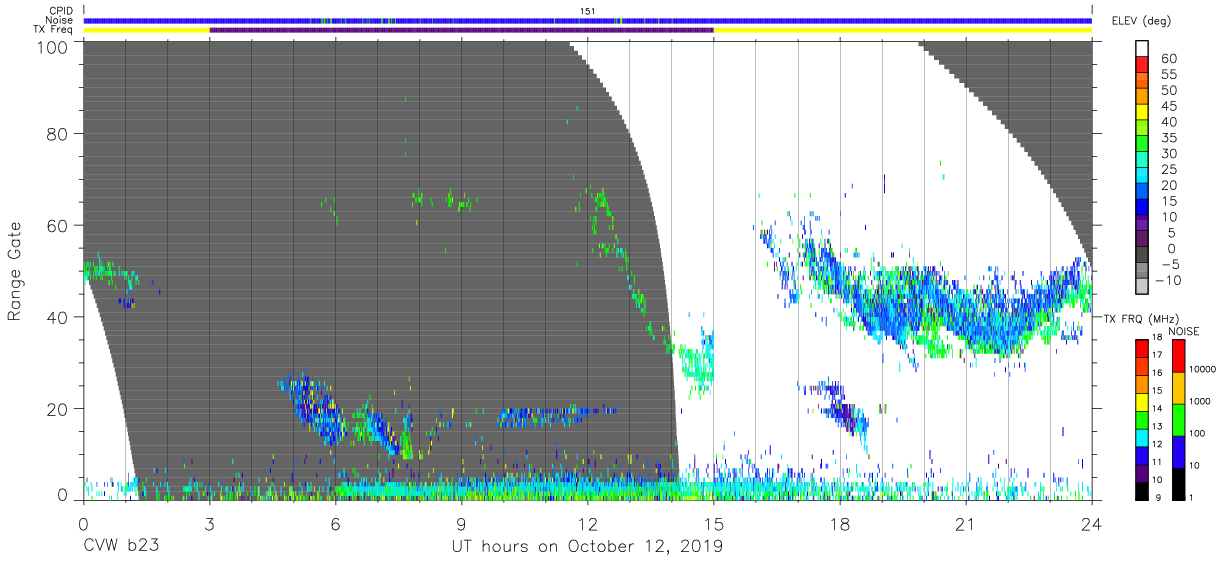Click the y-axis tick label '60'
Viewport: 1228px width, 567px height.
pos(59,225)
